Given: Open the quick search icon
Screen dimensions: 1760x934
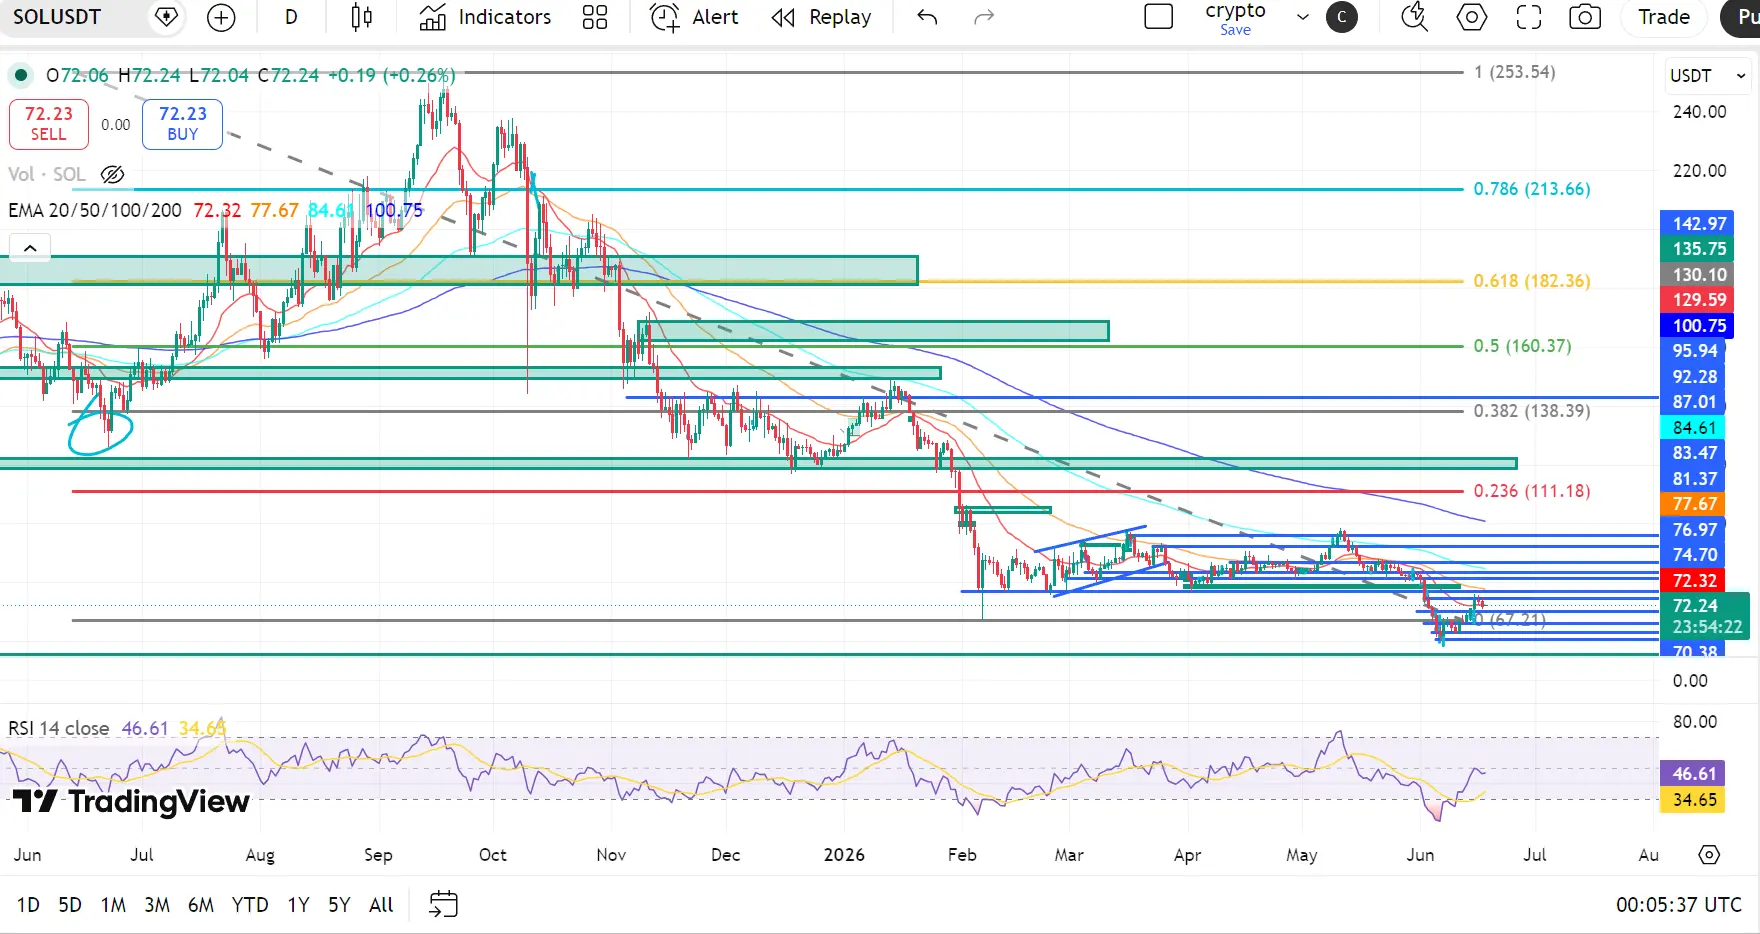Looking at the screenshot, I should pyautogui.click(x=1414, y=17).
